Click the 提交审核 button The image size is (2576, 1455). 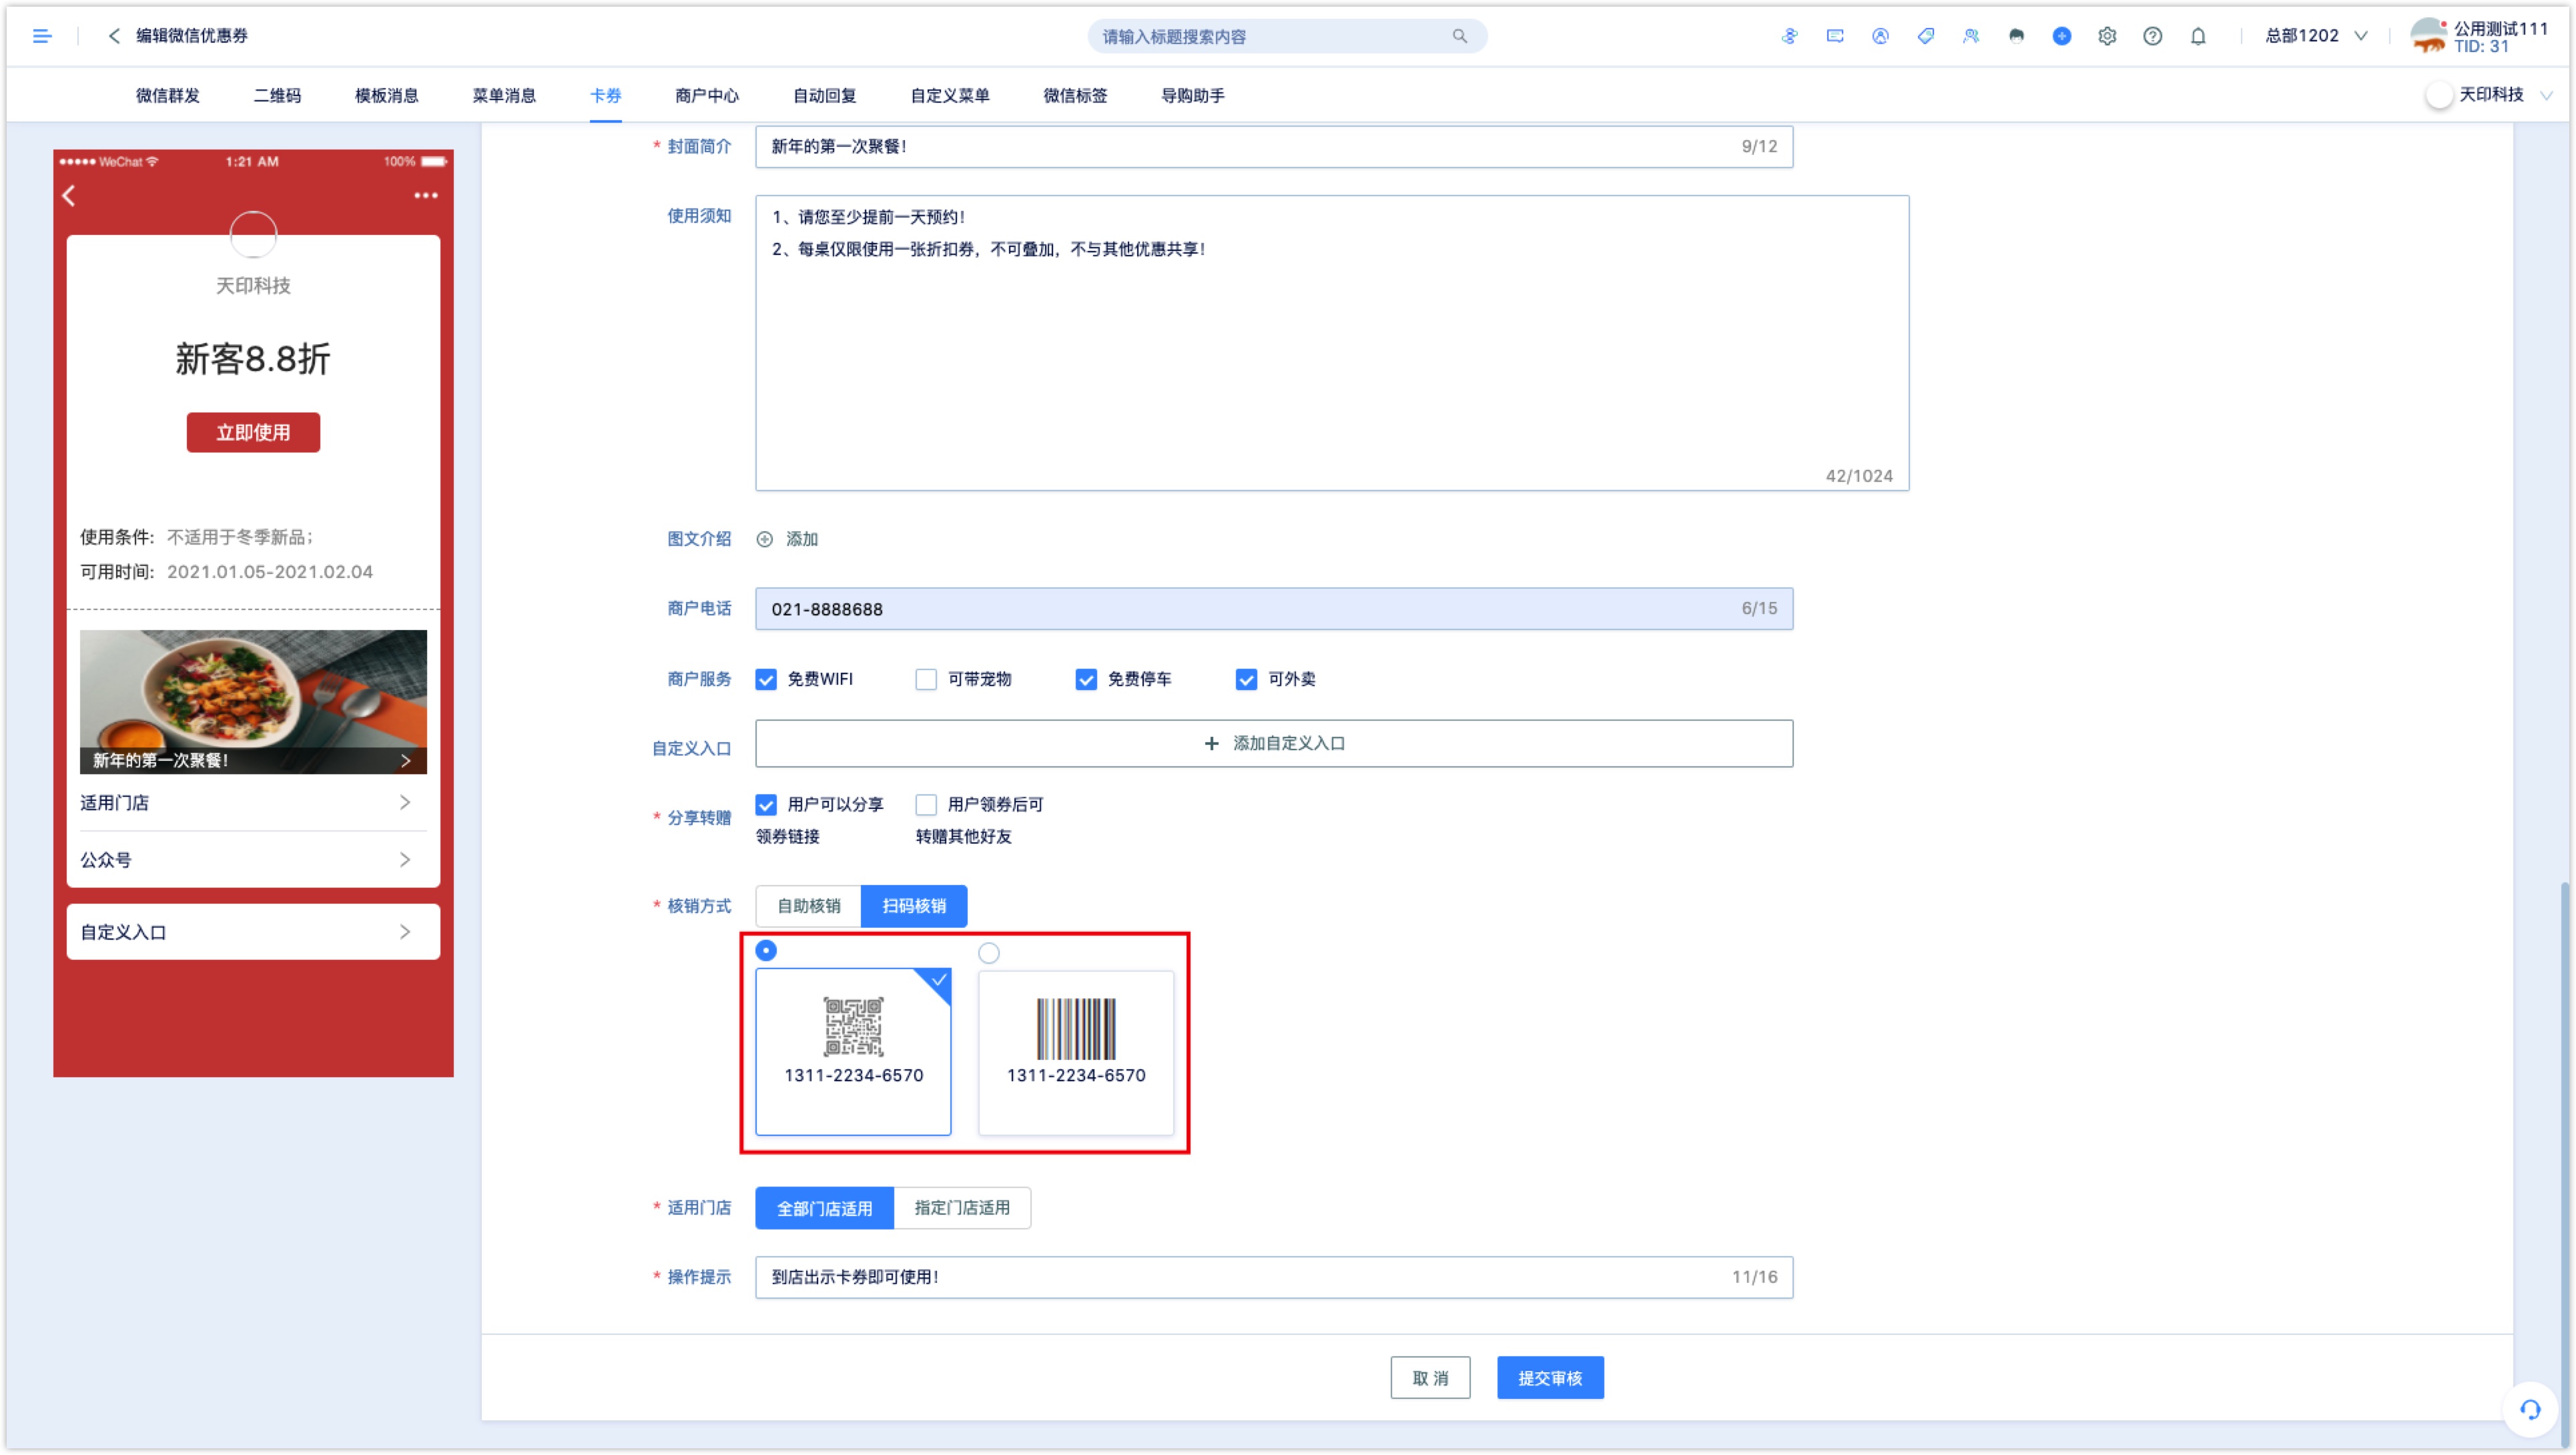coord(1550,1378)
